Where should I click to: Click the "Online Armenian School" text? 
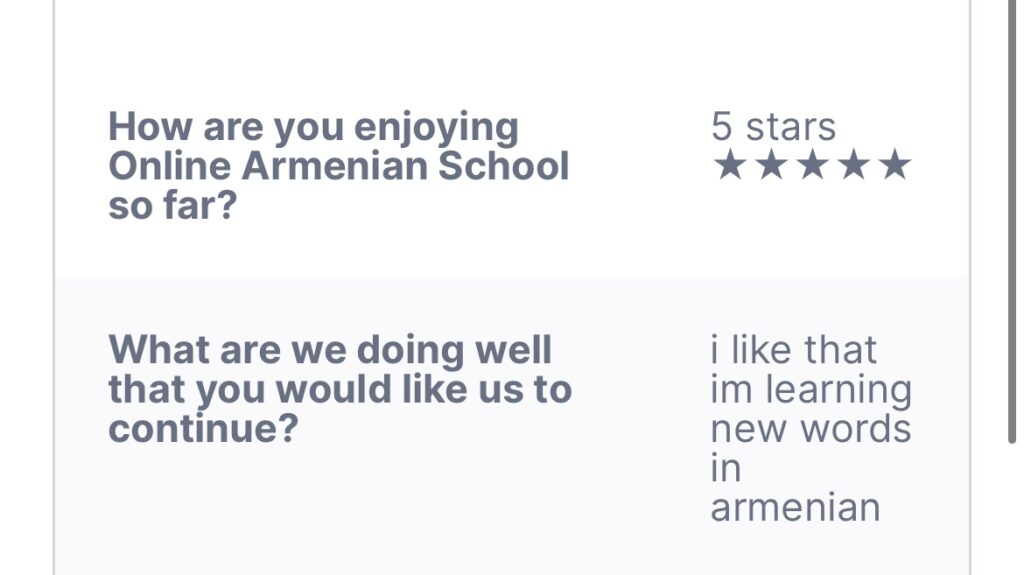(x=338, y=166)
